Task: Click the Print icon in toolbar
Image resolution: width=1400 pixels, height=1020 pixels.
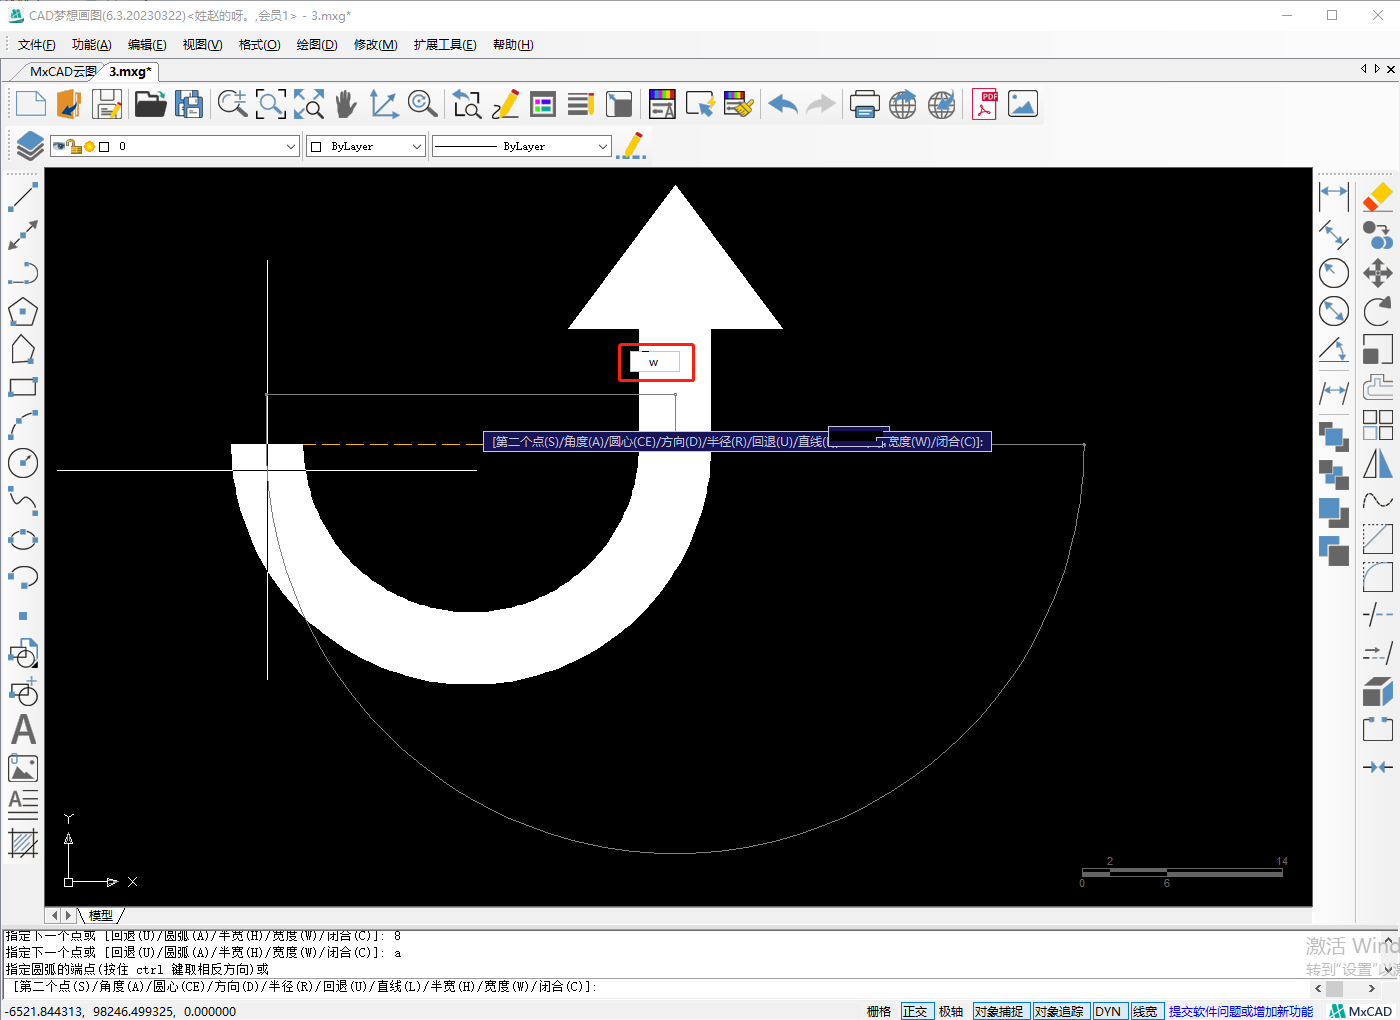Action: pos(864,104)
